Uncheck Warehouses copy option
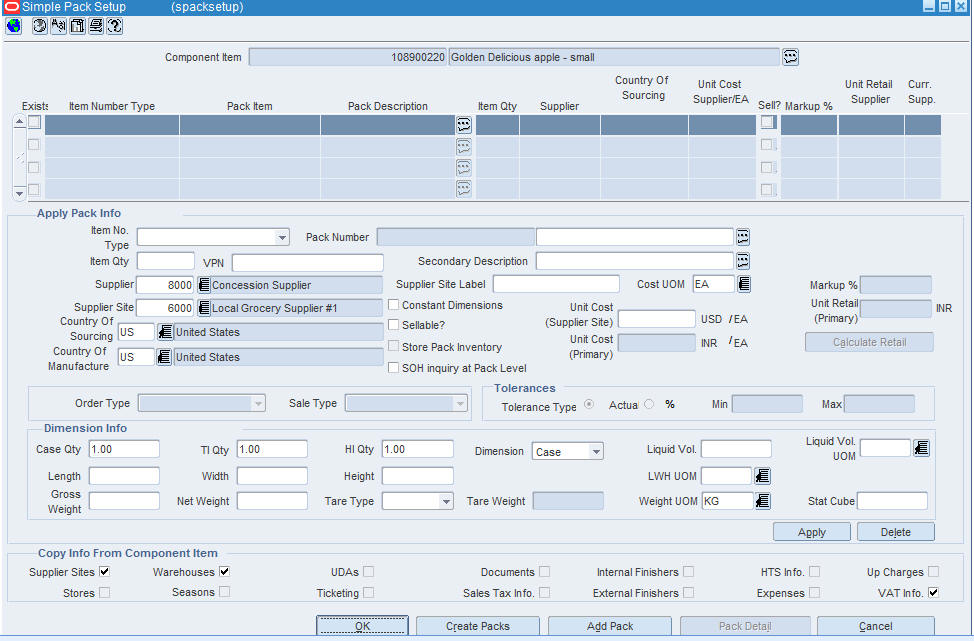 point(224,571)
